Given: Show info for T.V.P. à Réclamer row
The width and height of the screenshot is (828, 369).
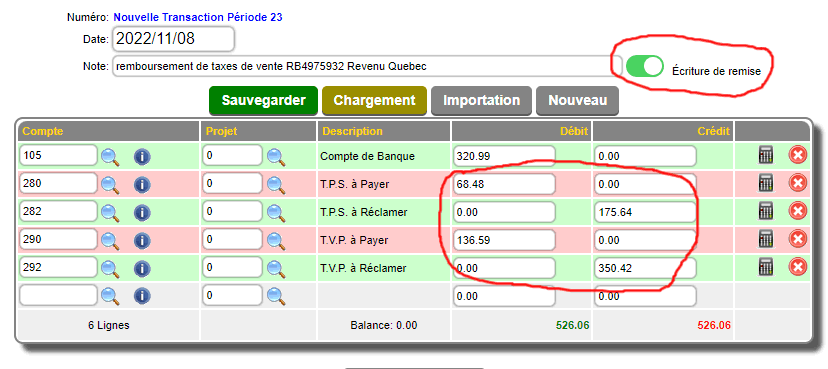Looking at the screenshot, I should click(142, 269).
